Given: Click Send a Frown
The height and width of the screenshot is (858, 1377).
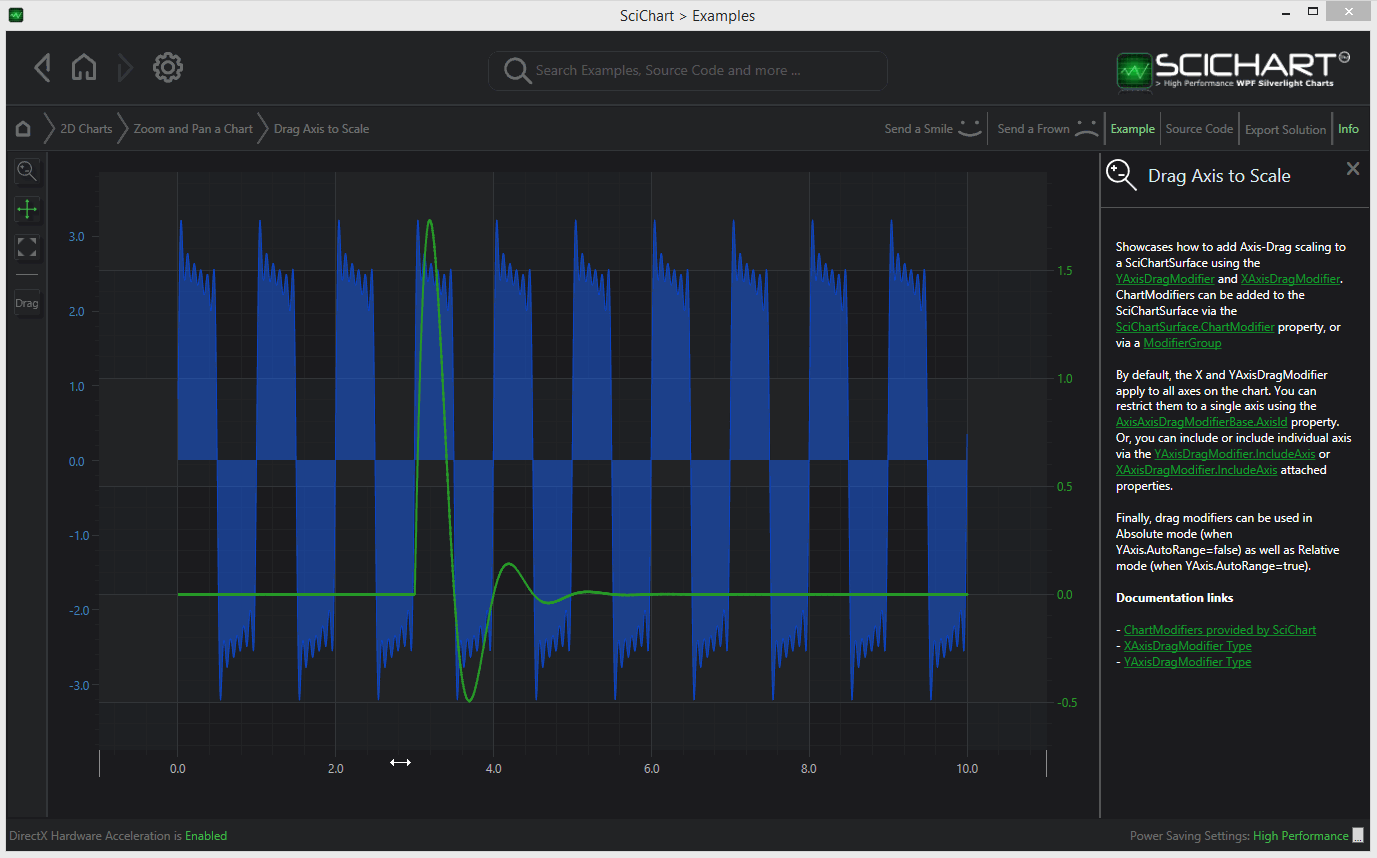Looking at the screenshot, I should [1034, 129].
